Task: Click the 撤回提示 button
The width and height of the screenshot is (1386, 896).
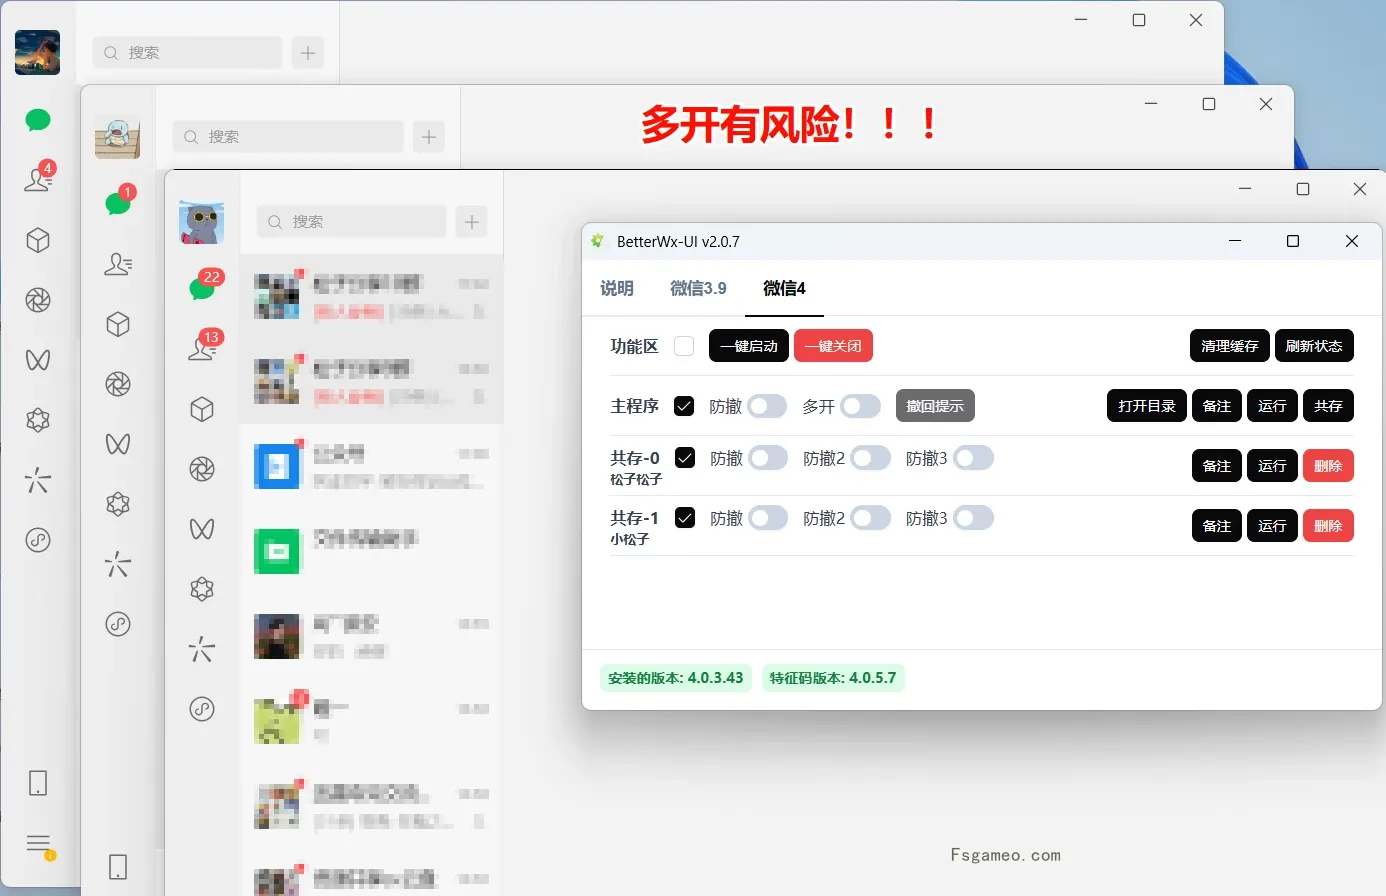Action: pyautogui.click(x=935, y=406)
